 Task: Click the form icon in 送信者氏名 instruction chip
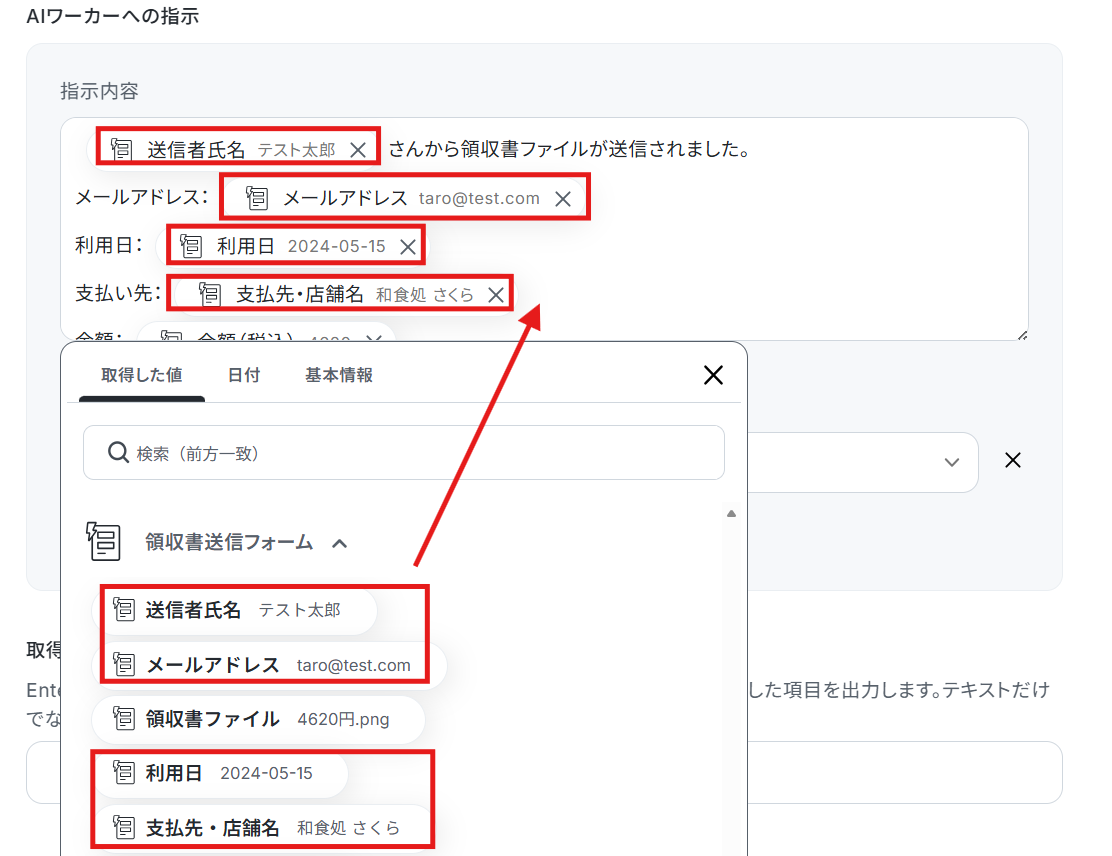[x=121, y=149]
